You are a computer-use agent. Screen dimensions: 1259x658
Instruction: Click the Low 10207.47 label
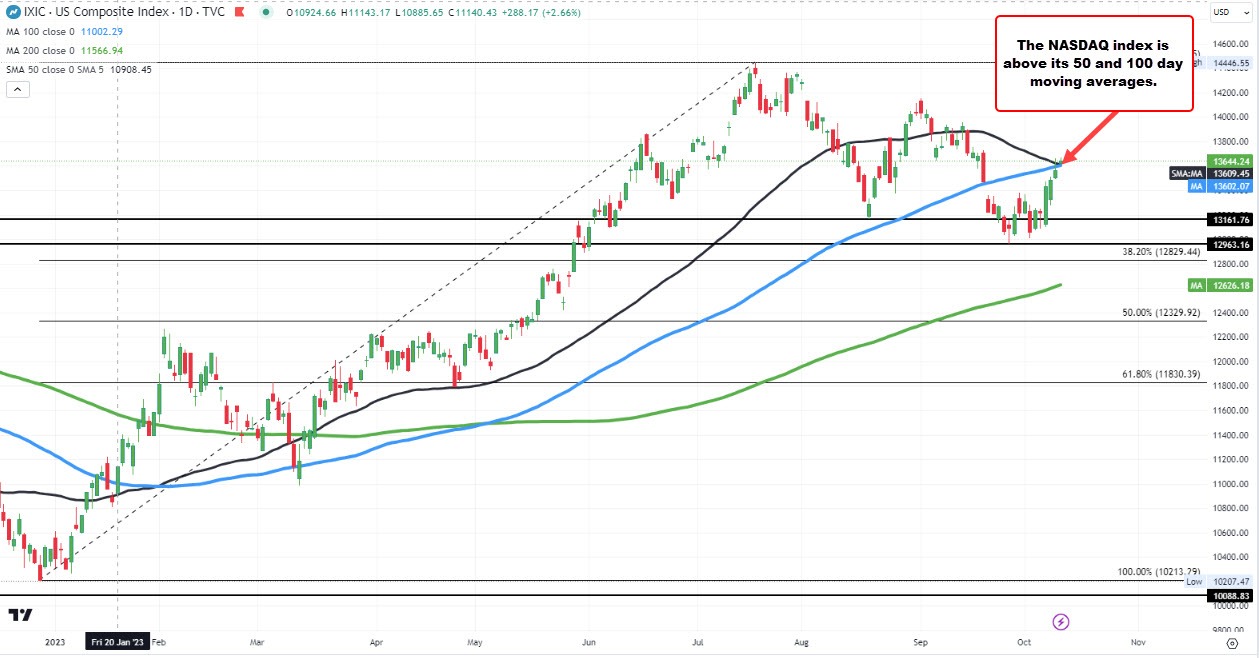pyautogui.click(x=1218, y=580)
